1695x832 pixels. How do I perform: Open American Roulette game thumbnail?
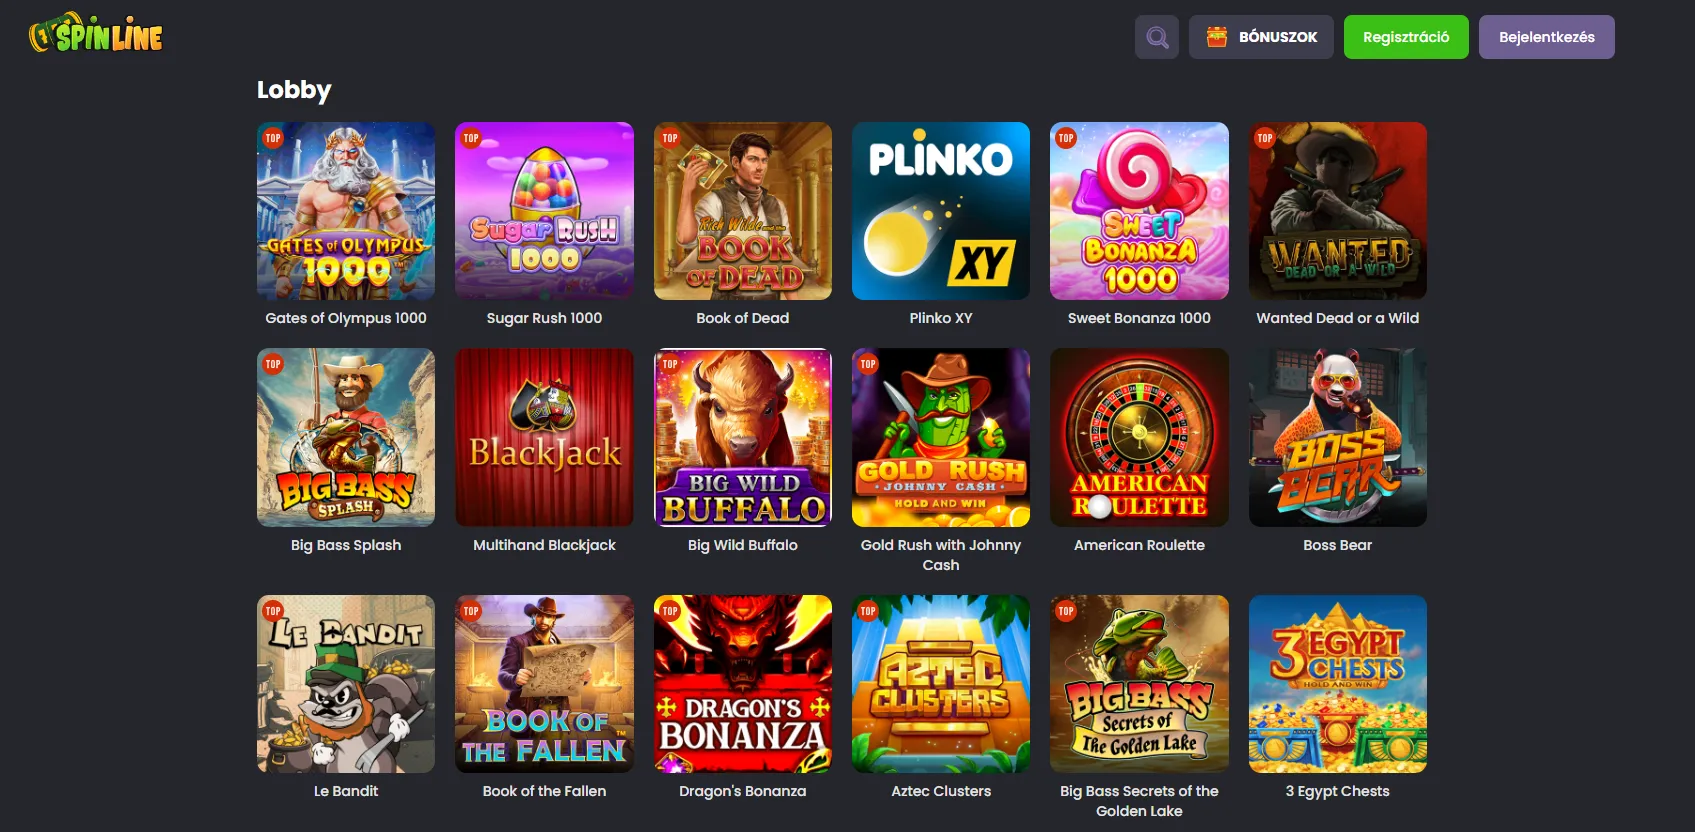[1139, 437]
